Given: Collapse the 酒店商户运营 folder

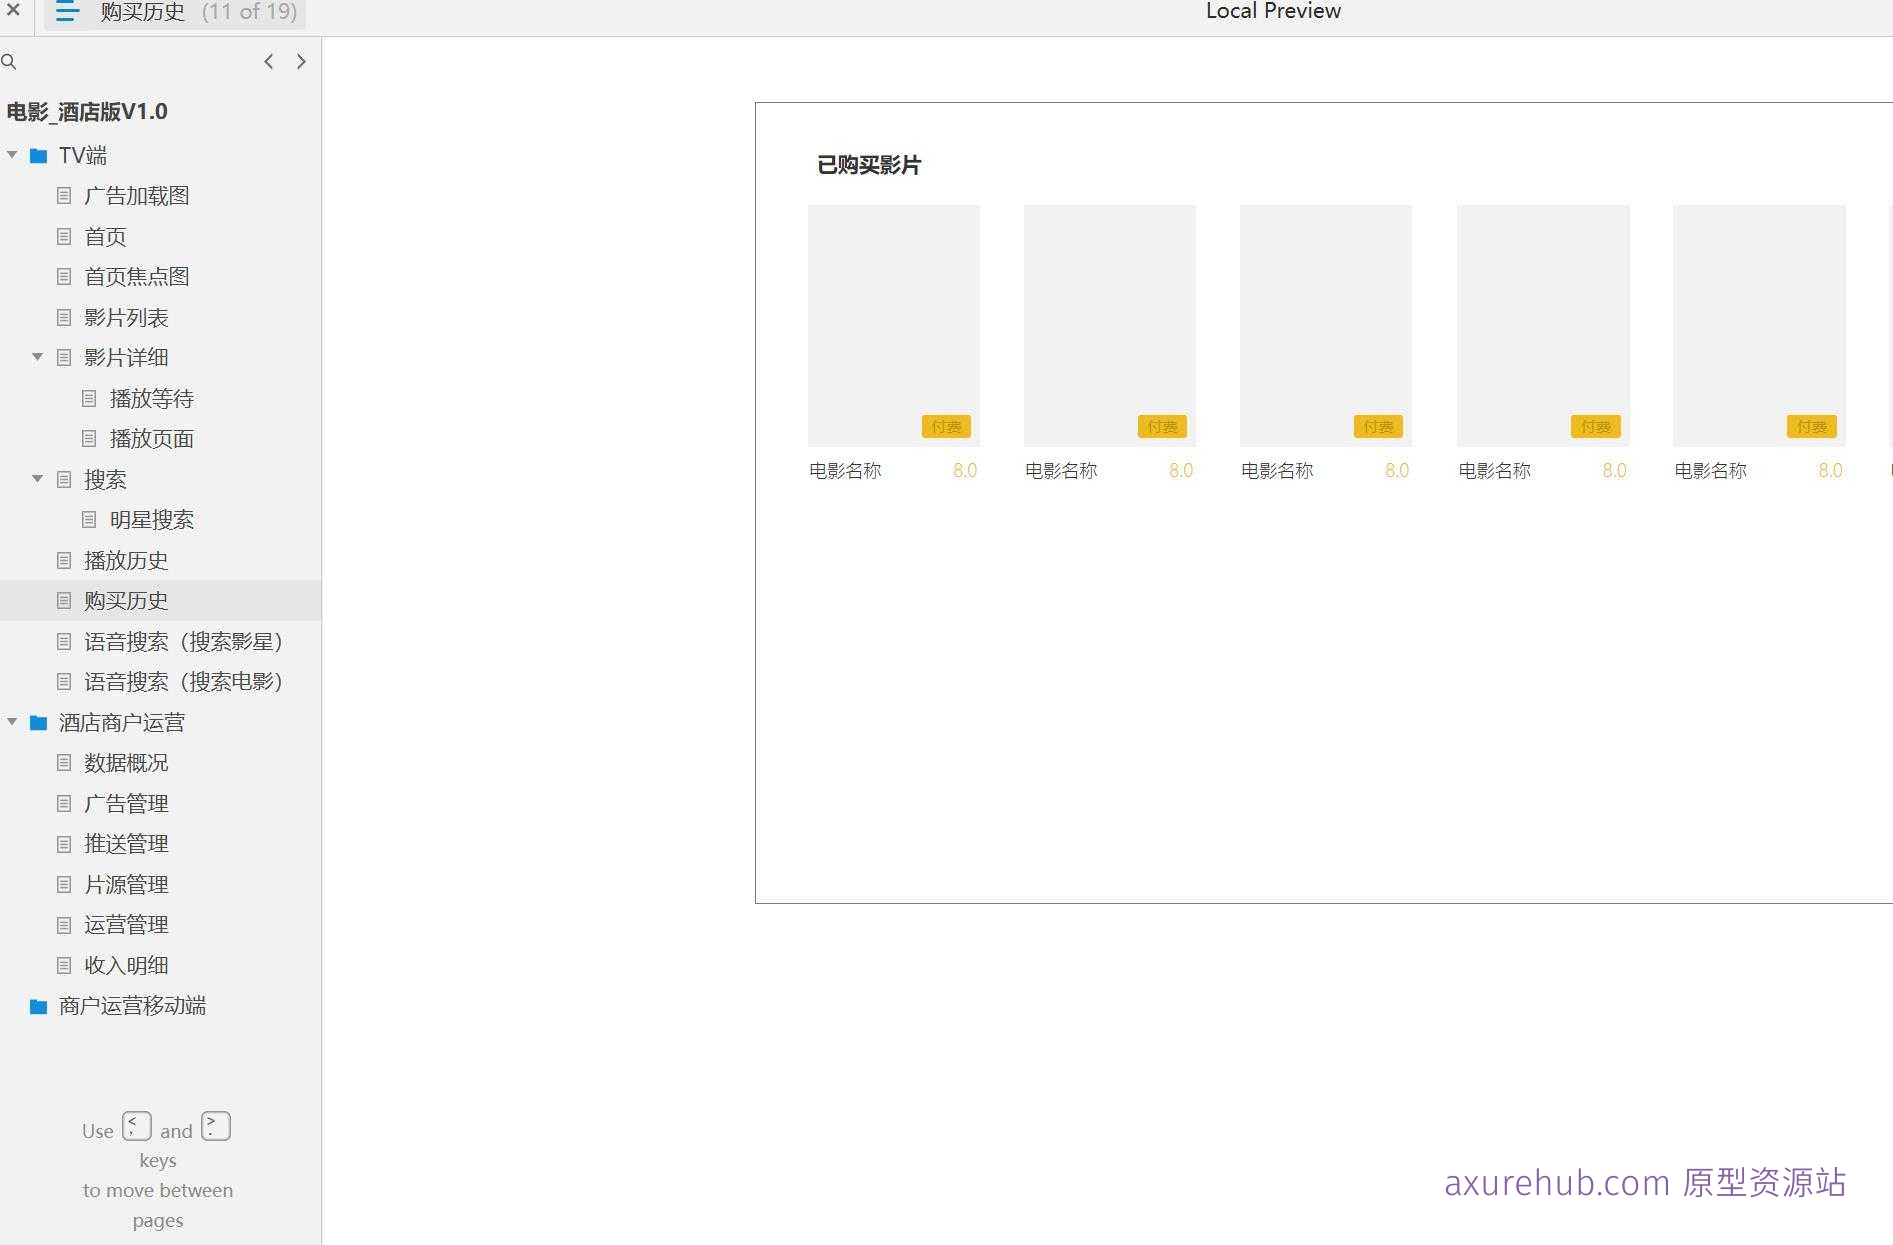Looking at the screenshot, I should tap(12, 722).
